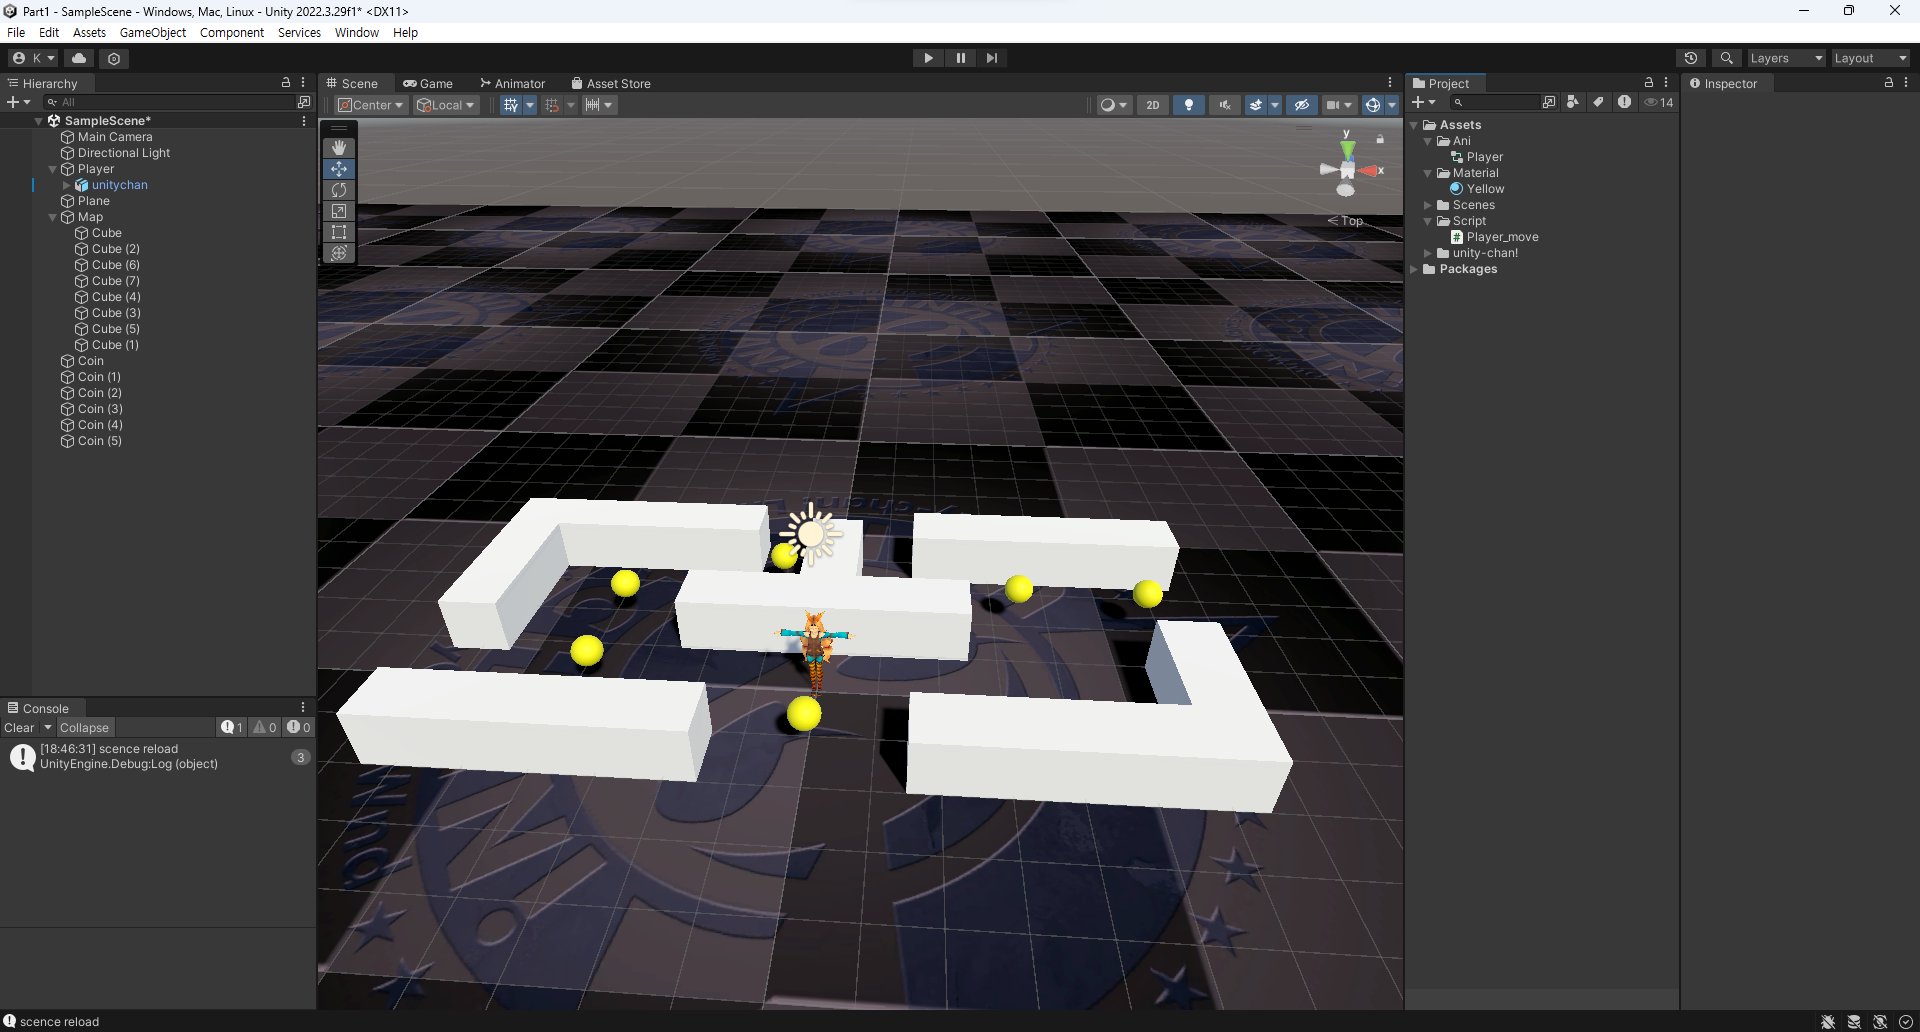Select the Rotate tool

click(339, 190)
